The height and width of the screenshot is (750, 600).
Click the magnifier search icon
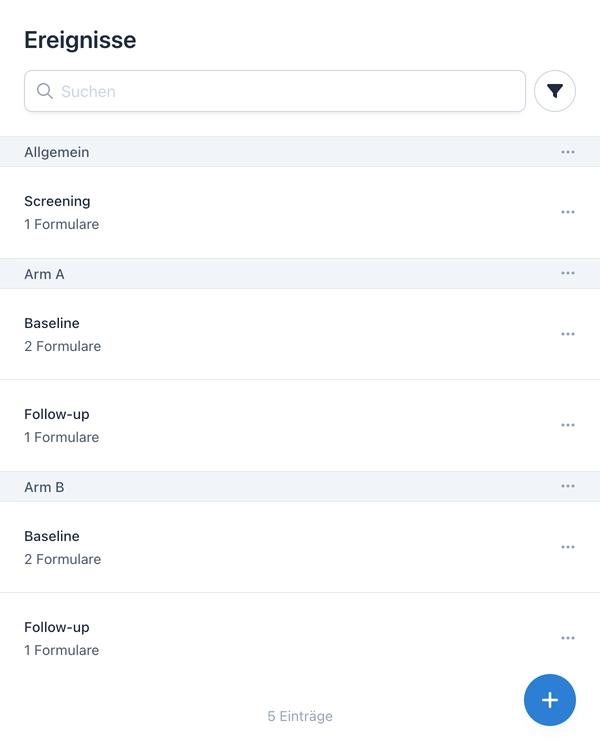pos(45,91)
